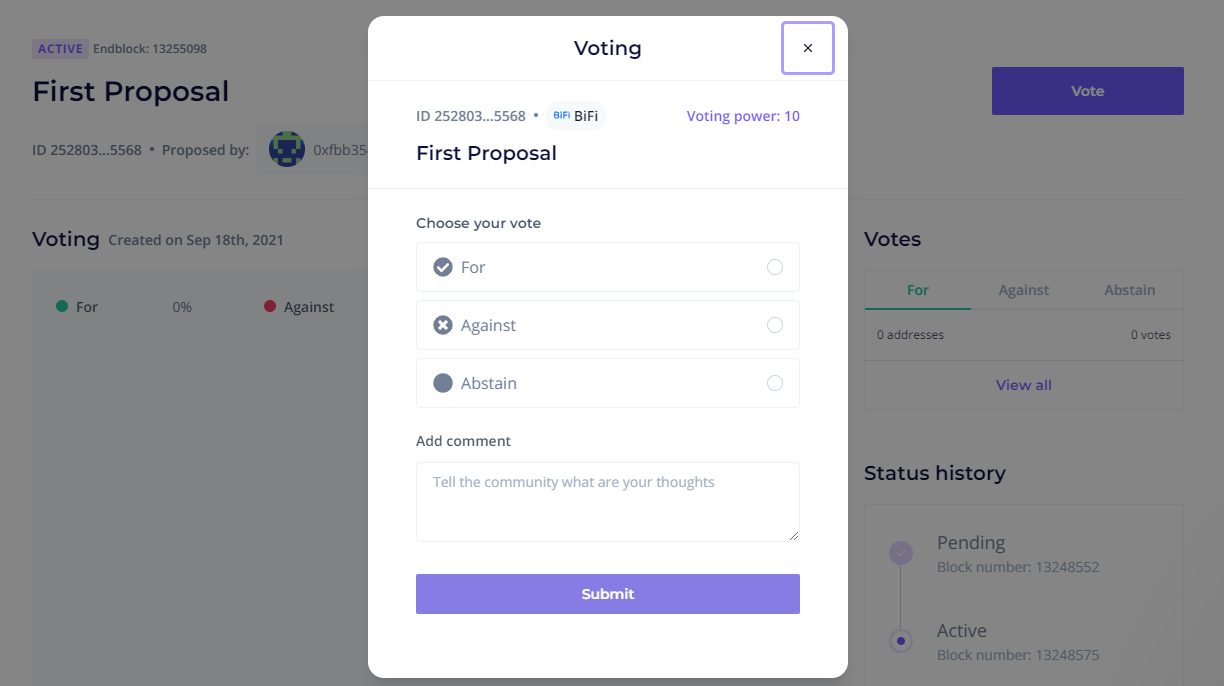Select the Against radio button

pyautogui.click(x=775, y=325)
